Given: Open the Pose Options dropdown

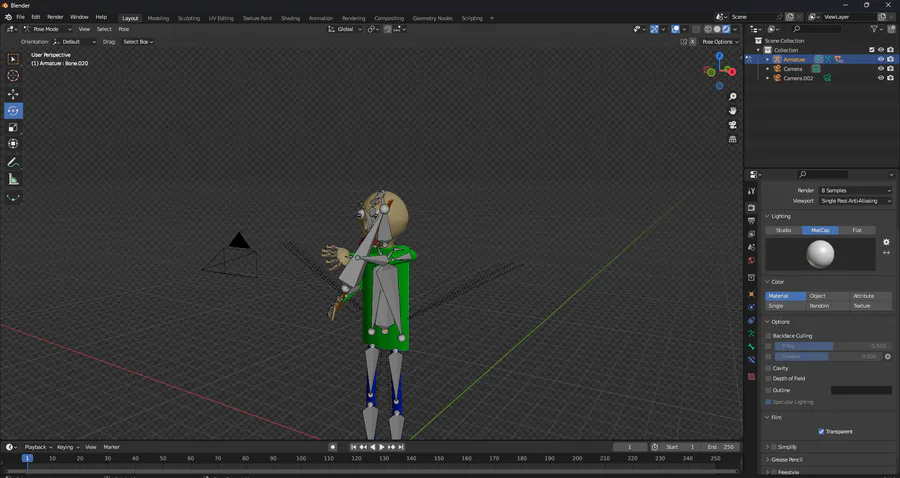Looking at the screenshot, I should (720, 42).
